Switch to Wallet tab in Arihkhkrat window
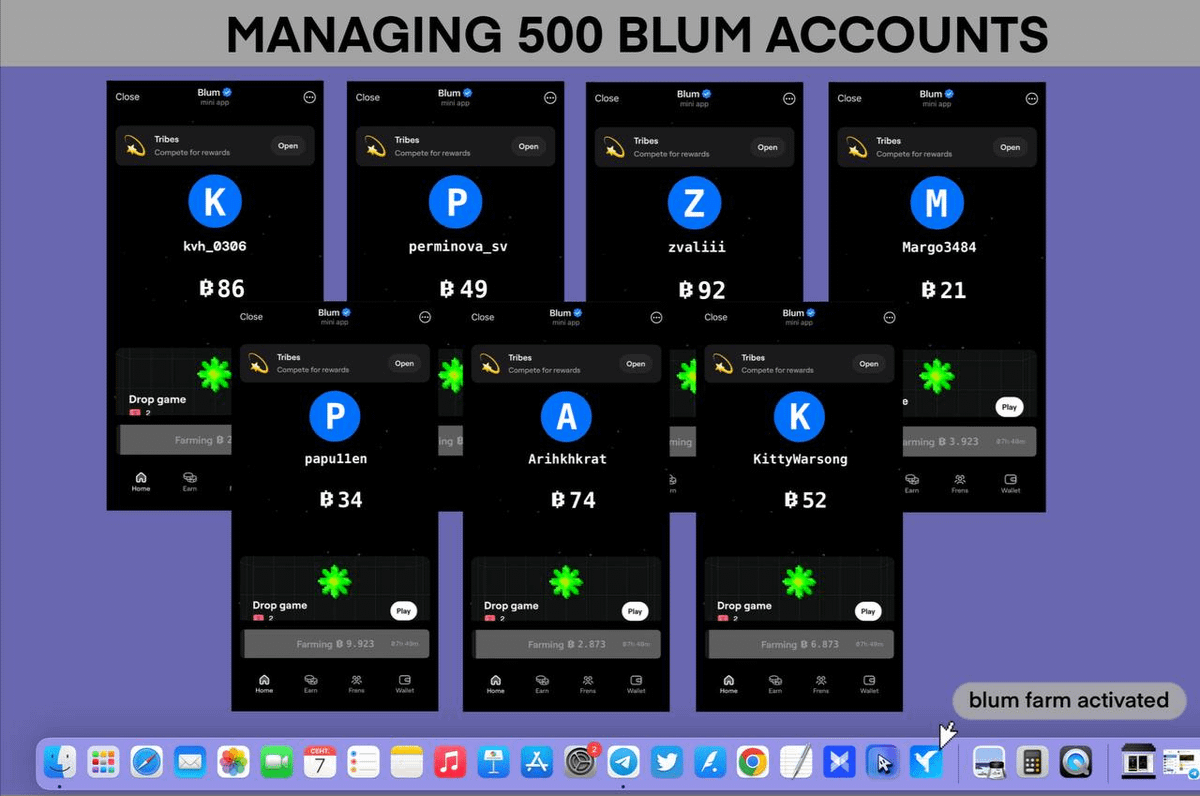 coord(637,684)
